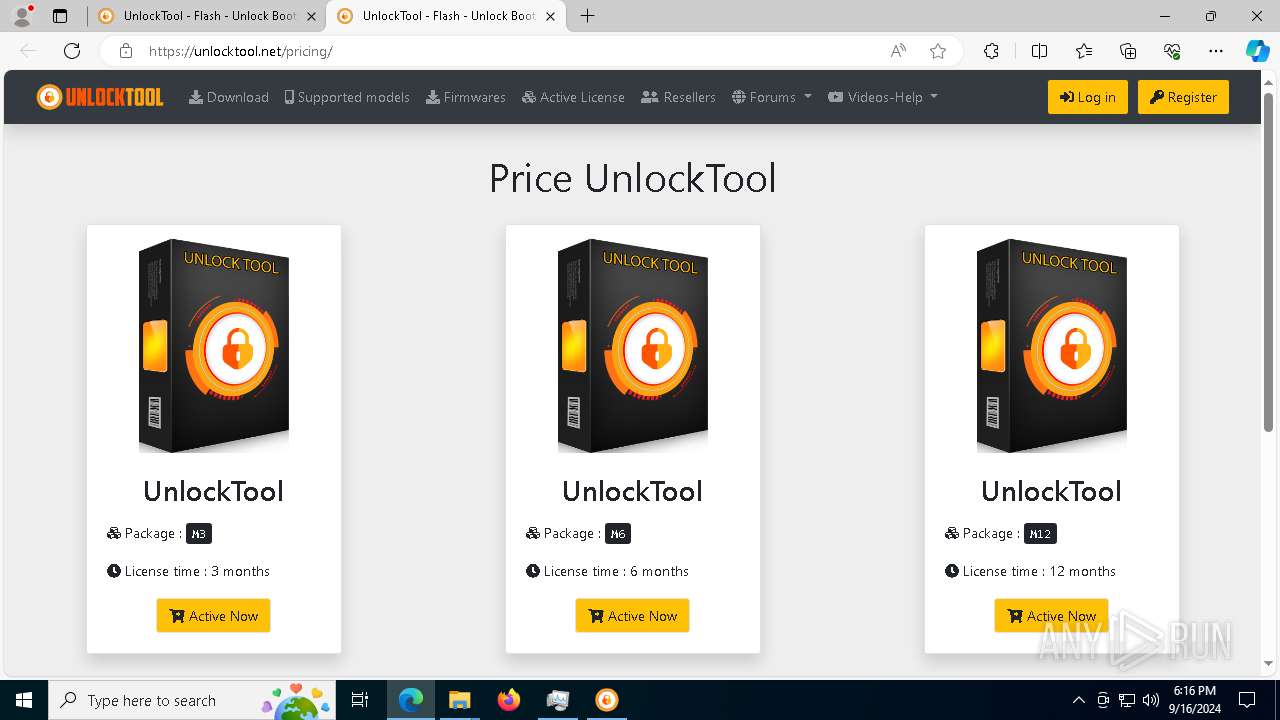Click Active Now for 12 months package

[x=1051, y=616]
